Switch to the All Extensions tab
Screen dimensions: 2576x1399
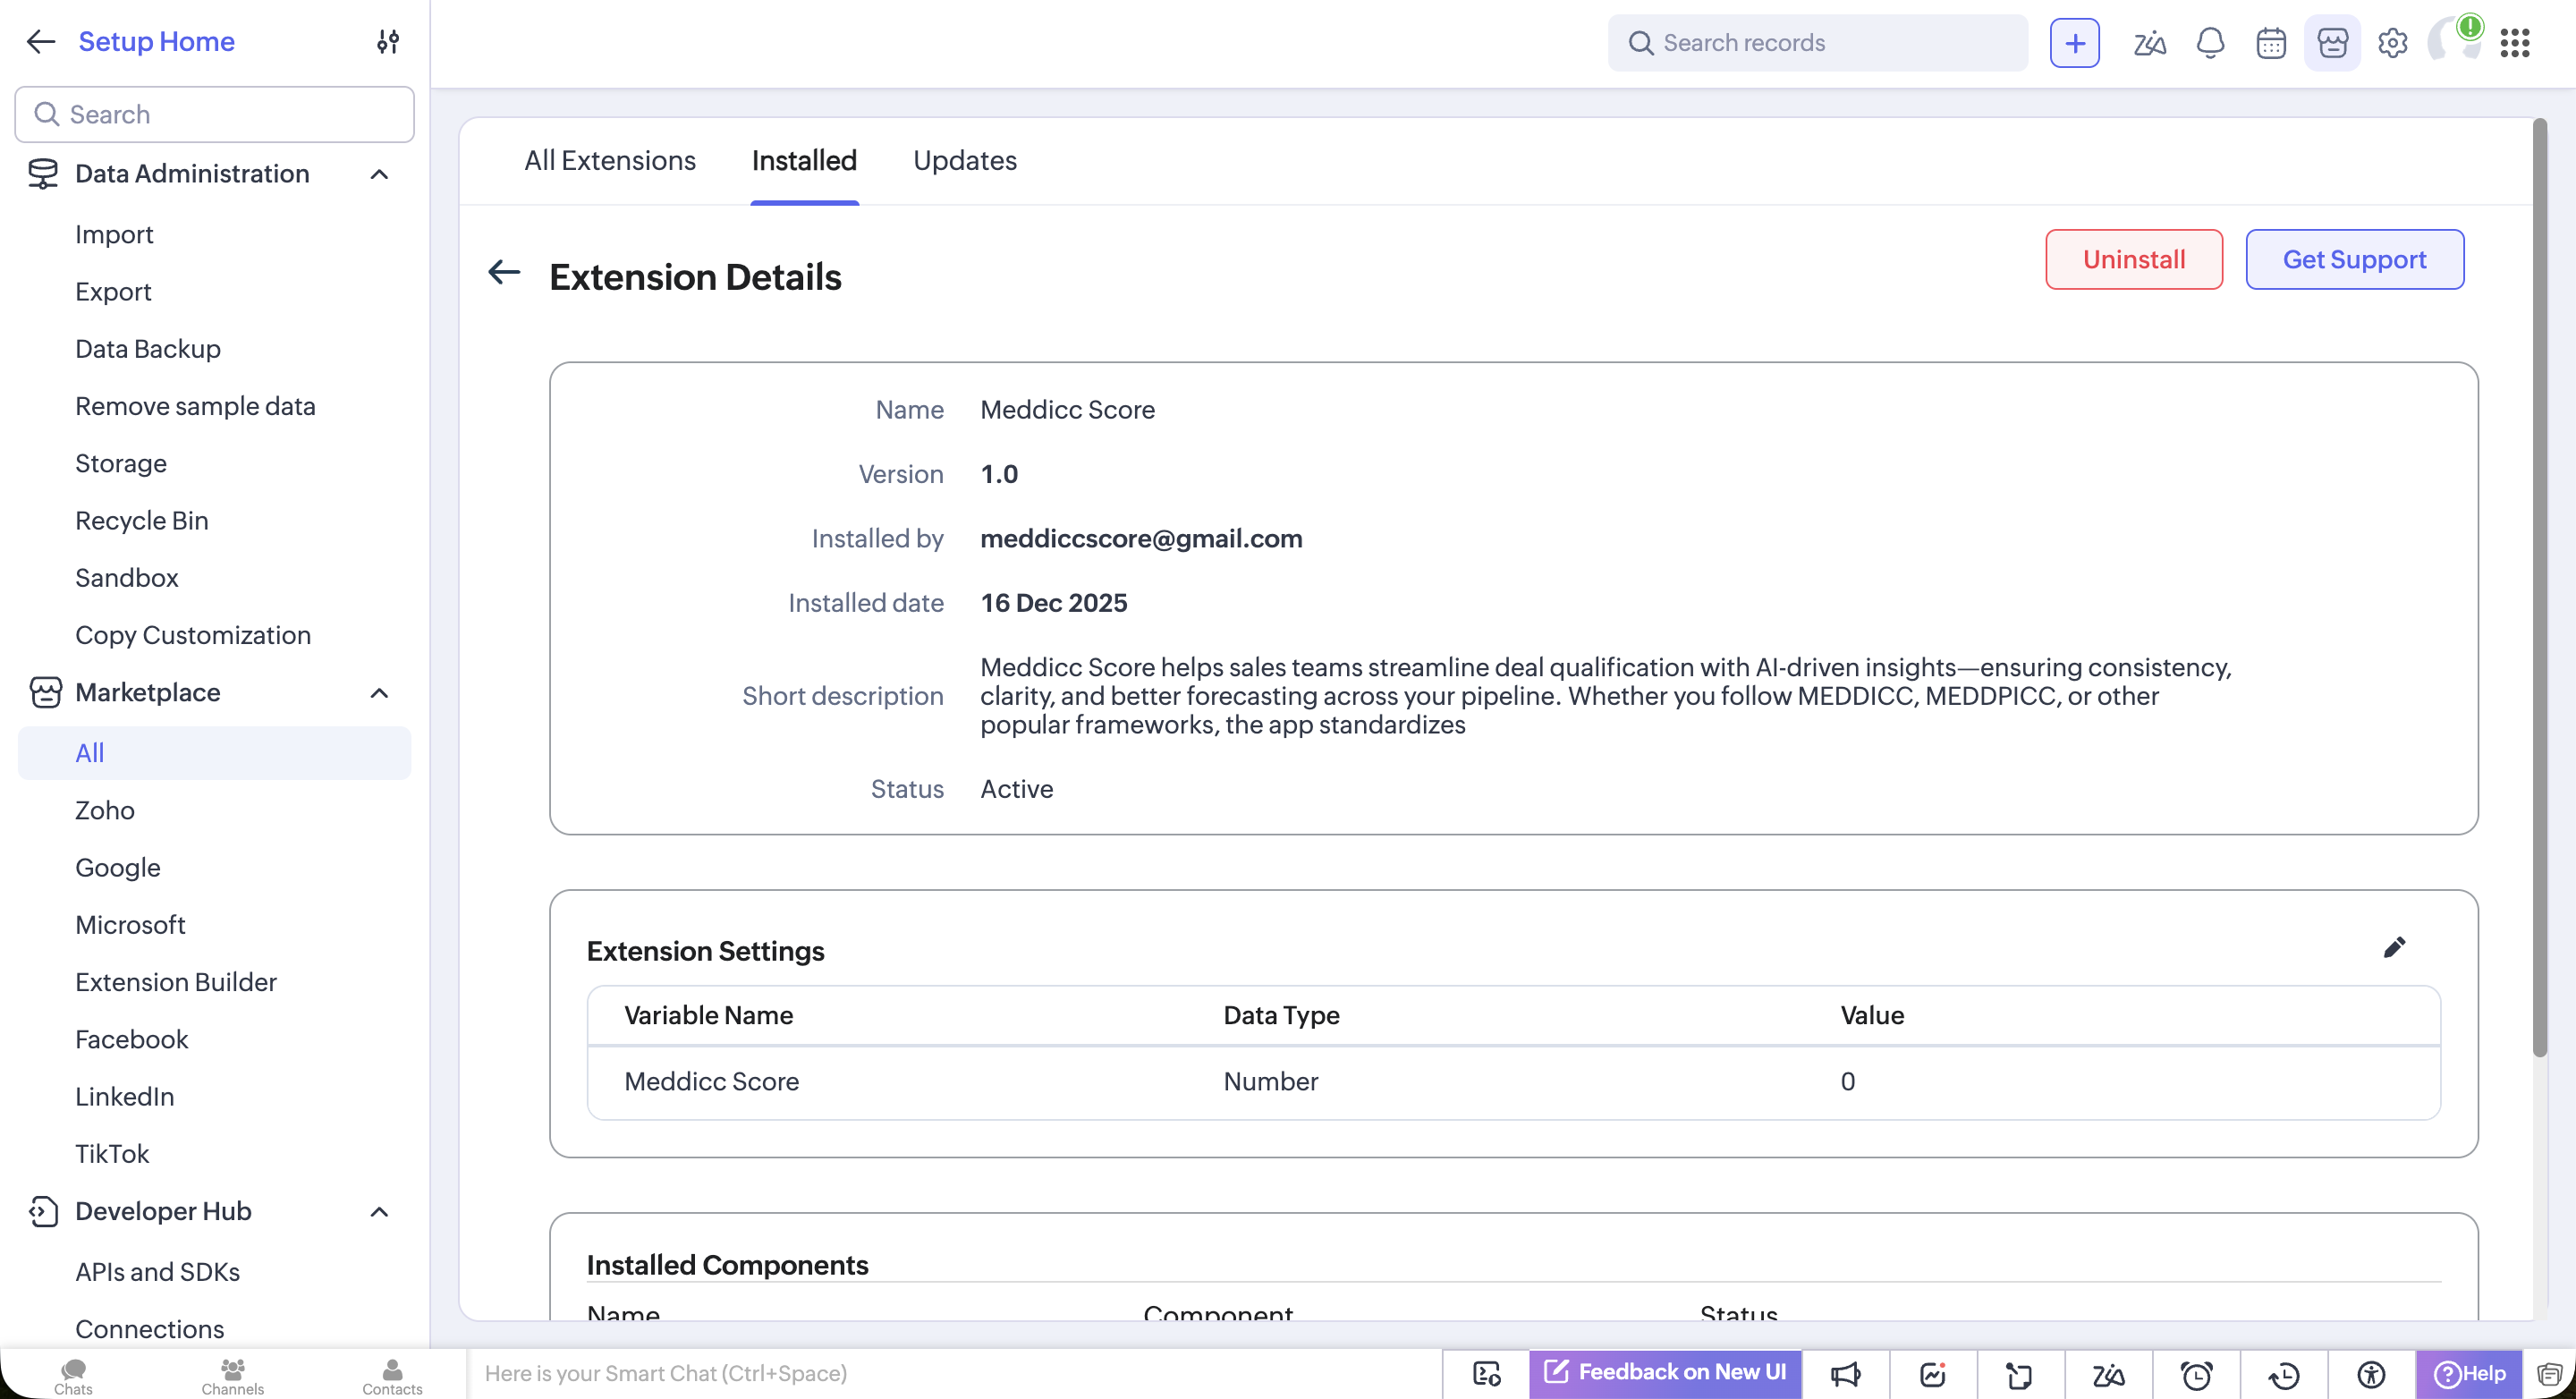tap(610, 160)
